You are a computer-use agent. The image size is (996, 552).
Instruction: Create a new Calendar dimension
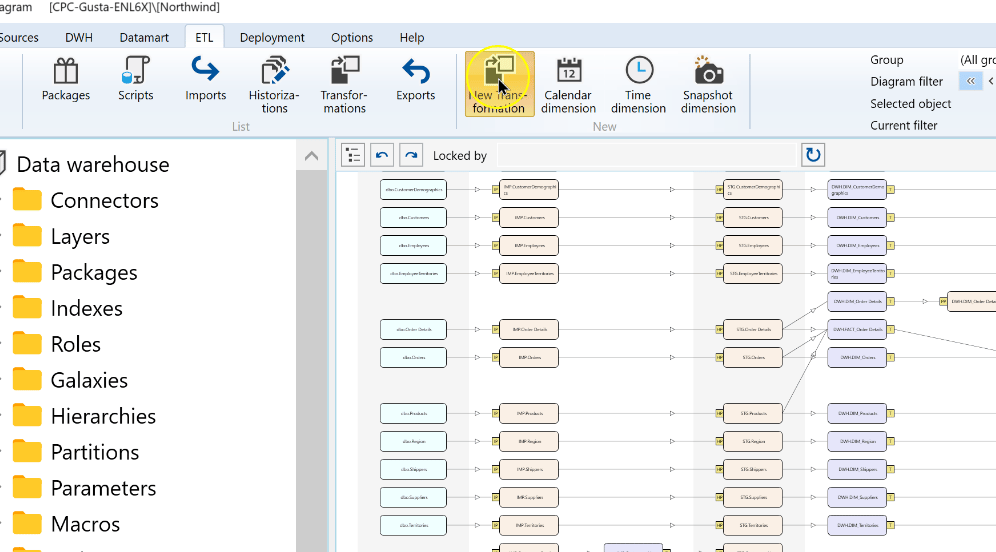569,84
